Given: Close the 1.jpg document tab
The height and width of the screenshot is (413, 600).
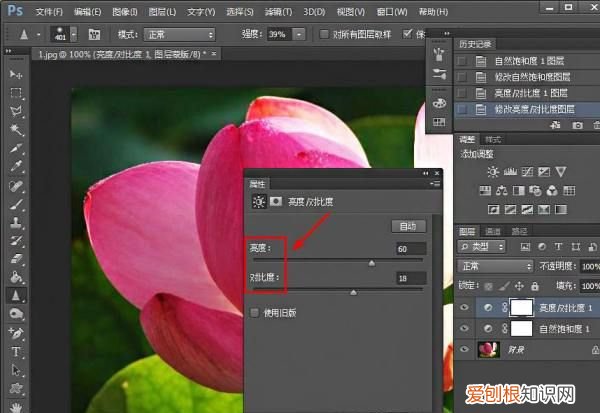Looking at the screenshot, I should [x=214, y=54].
